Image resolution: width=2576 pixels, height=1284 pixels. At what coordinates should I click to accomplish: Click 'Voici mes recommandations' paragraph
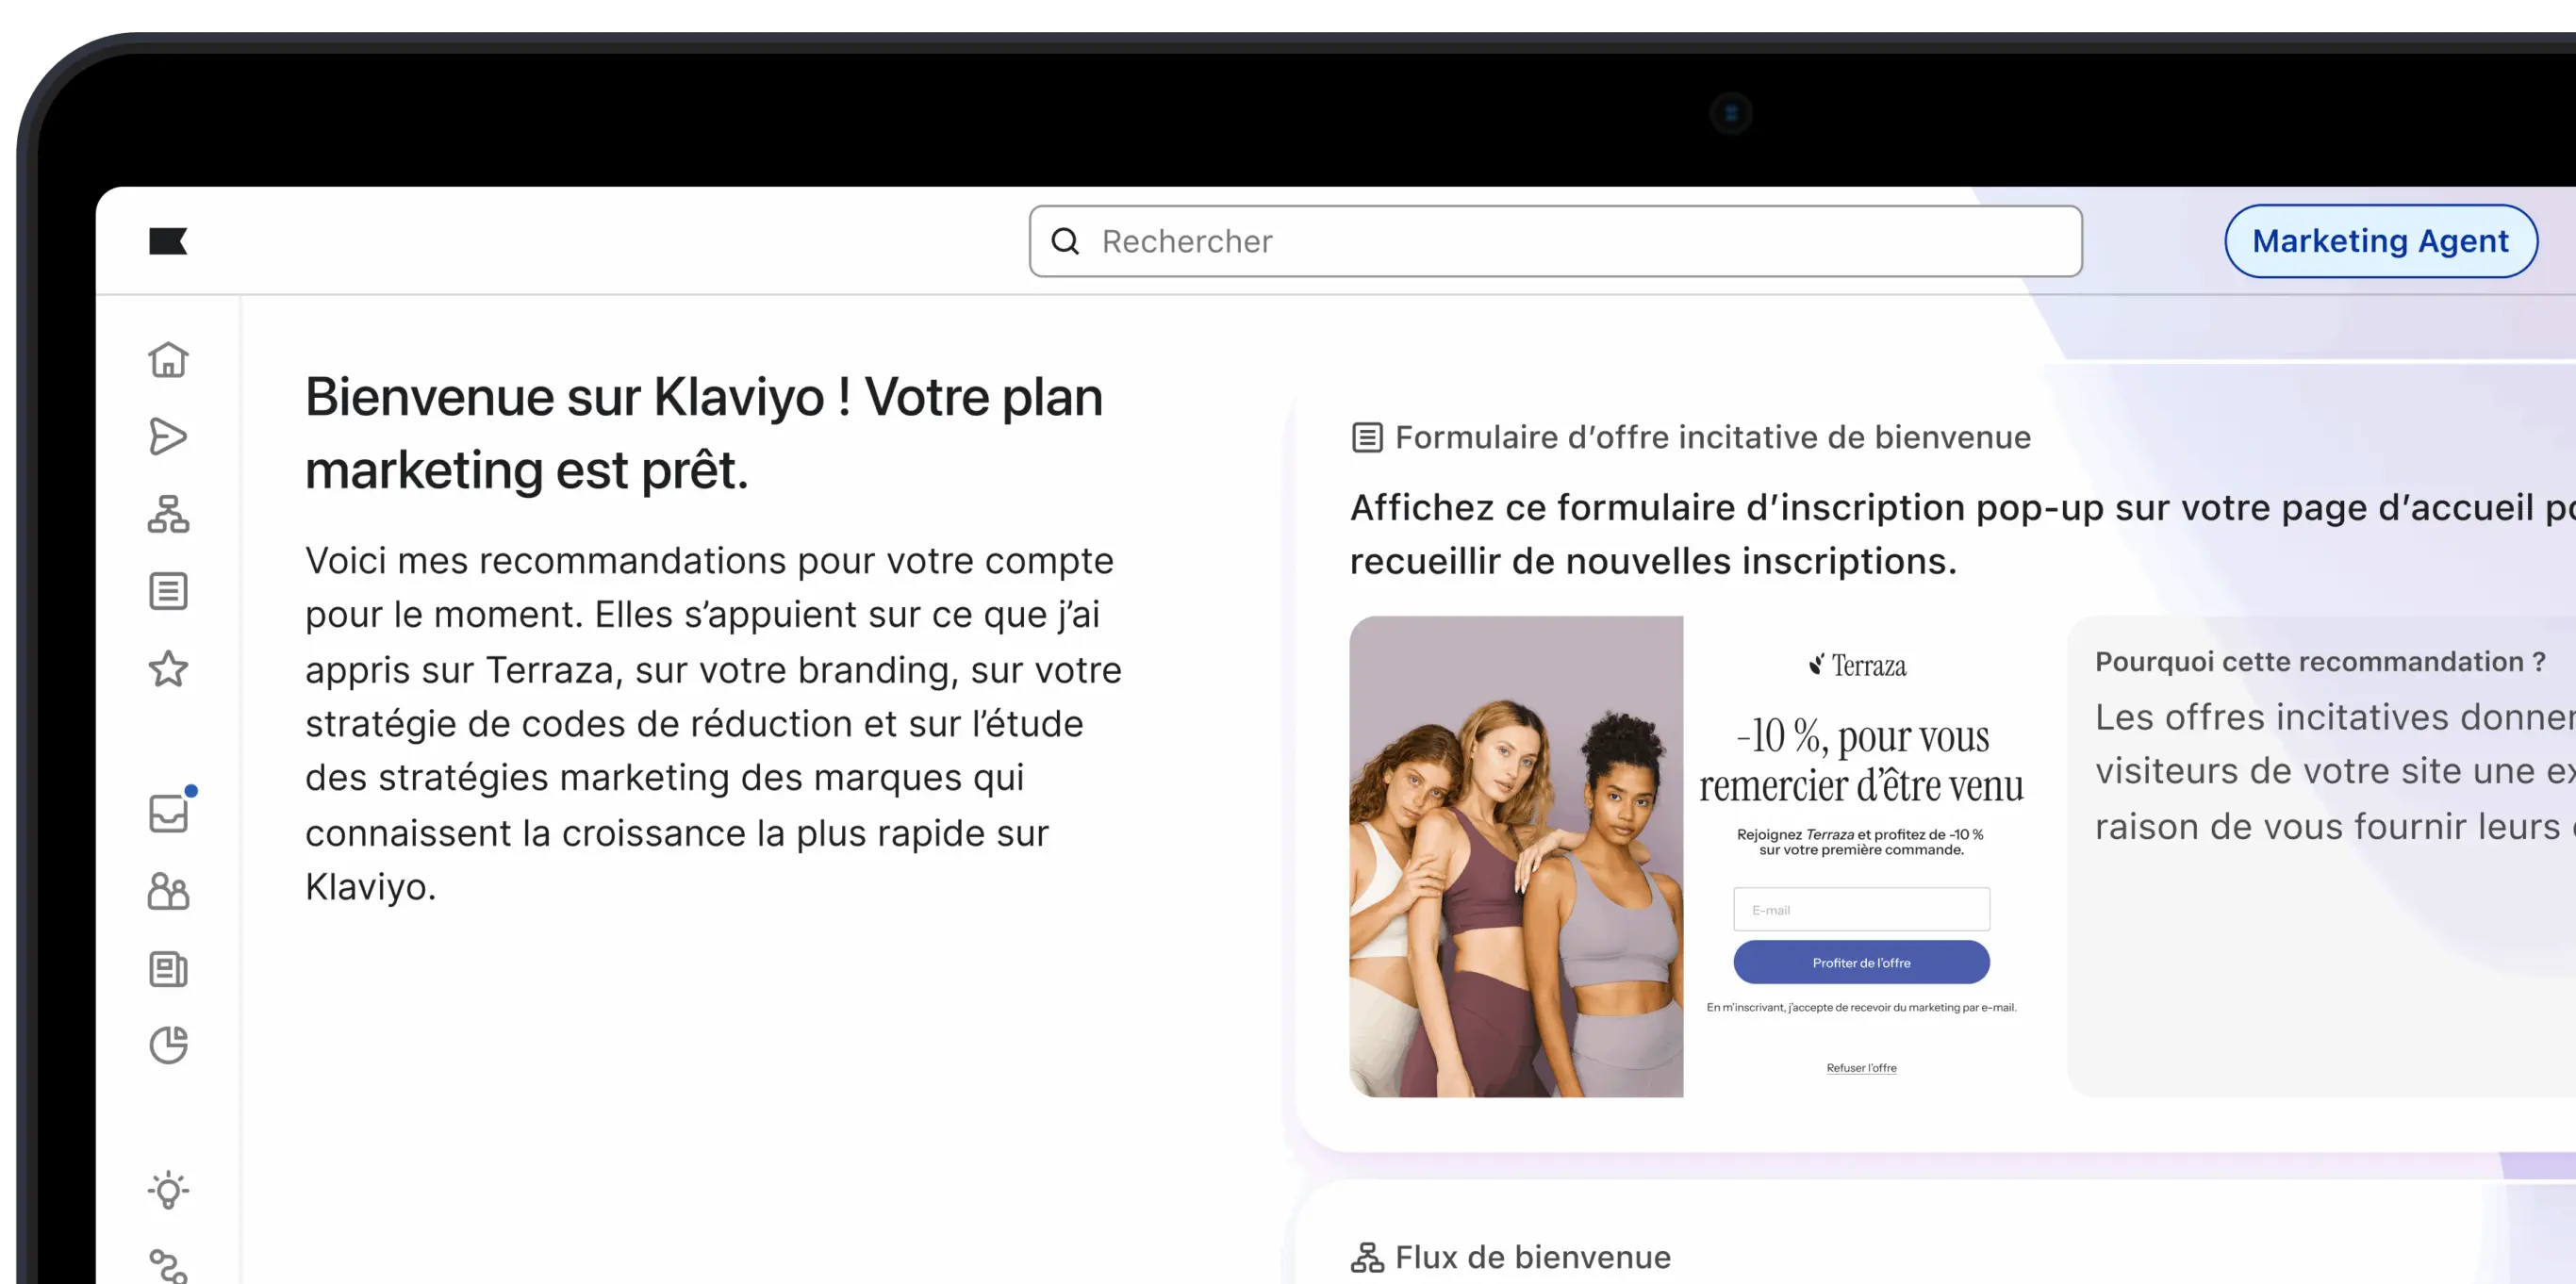[713, 723]
